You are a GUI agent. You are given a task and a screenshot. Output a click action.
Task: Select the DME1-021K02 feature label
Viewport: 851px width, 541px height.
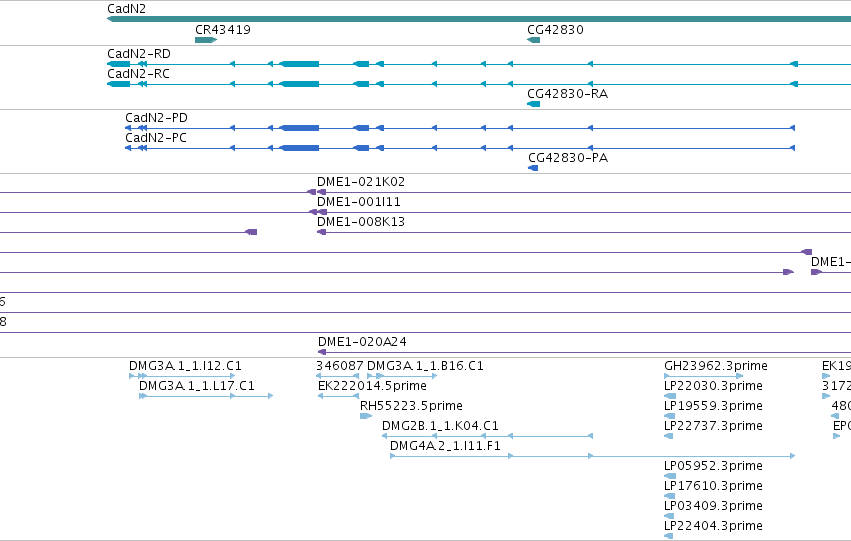coord(361,182)
